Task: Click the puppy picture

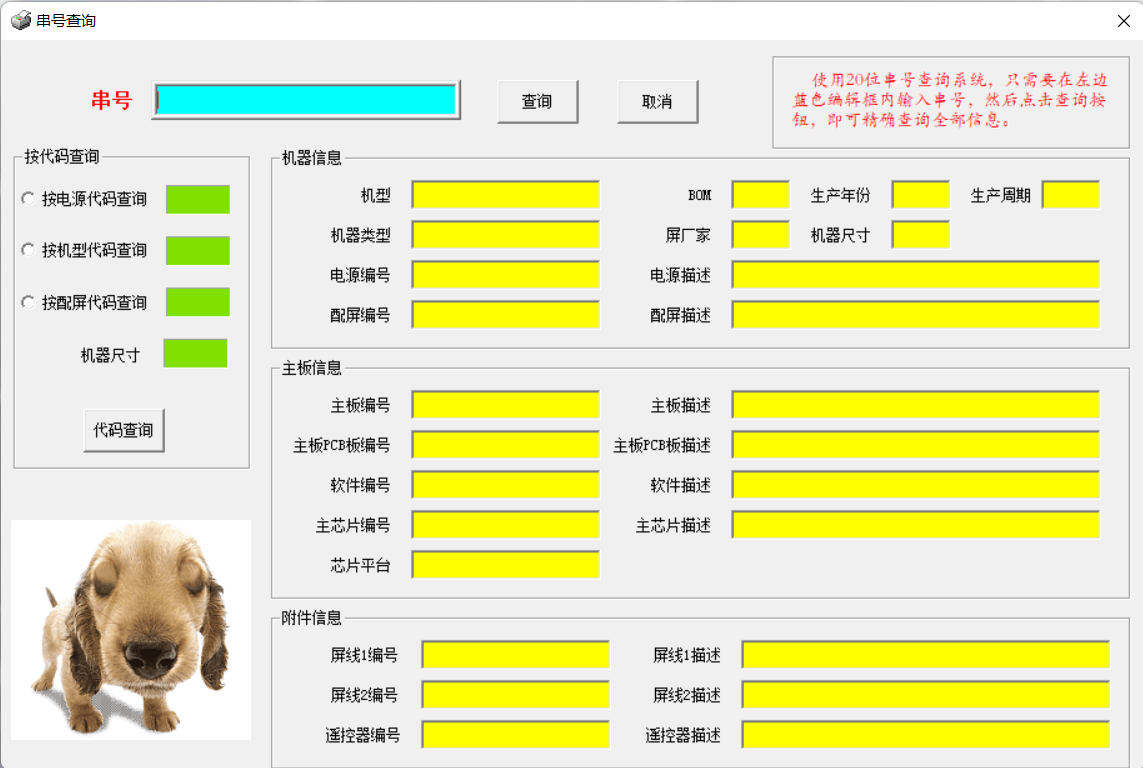Action: (x=130, y=630)
